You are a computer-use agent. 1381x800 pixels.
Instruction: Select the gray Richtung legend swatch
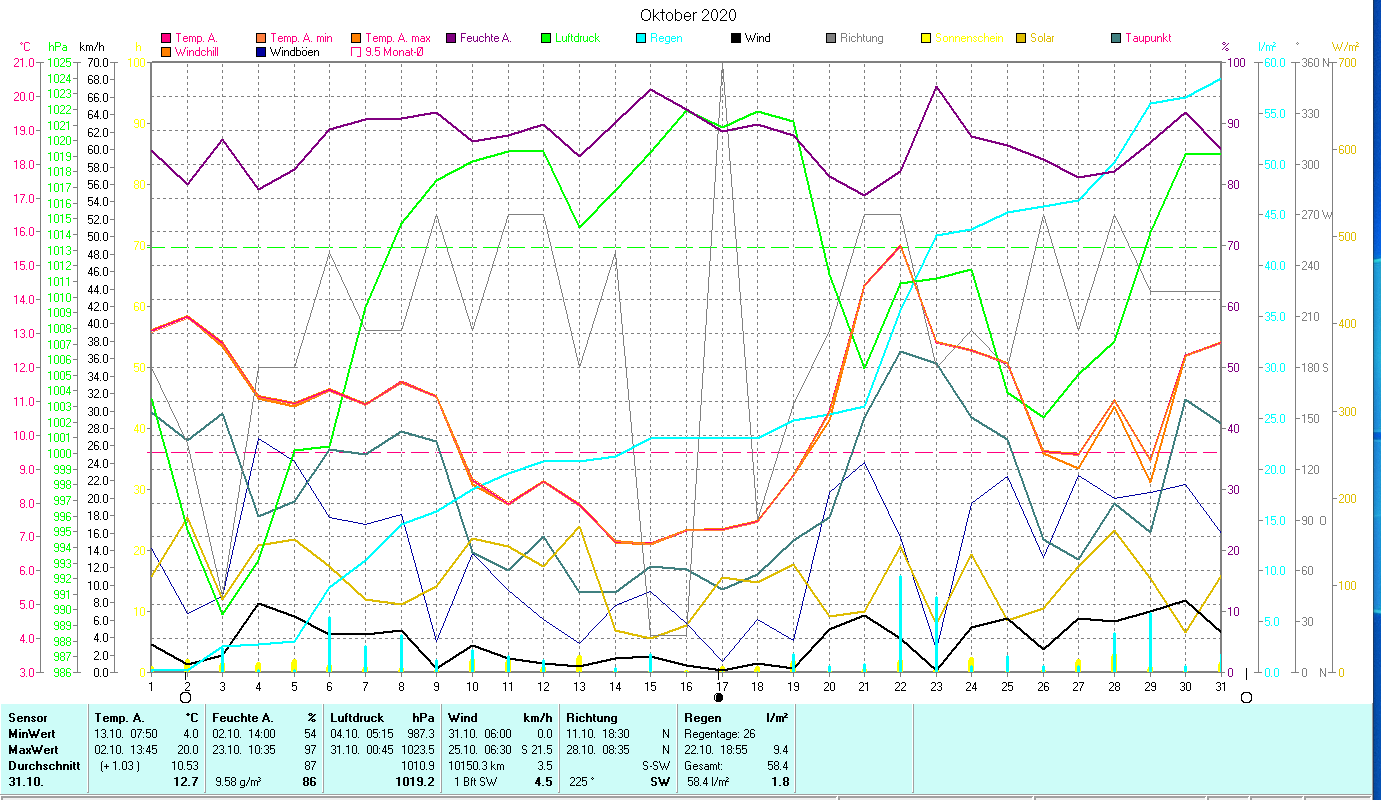830,38
